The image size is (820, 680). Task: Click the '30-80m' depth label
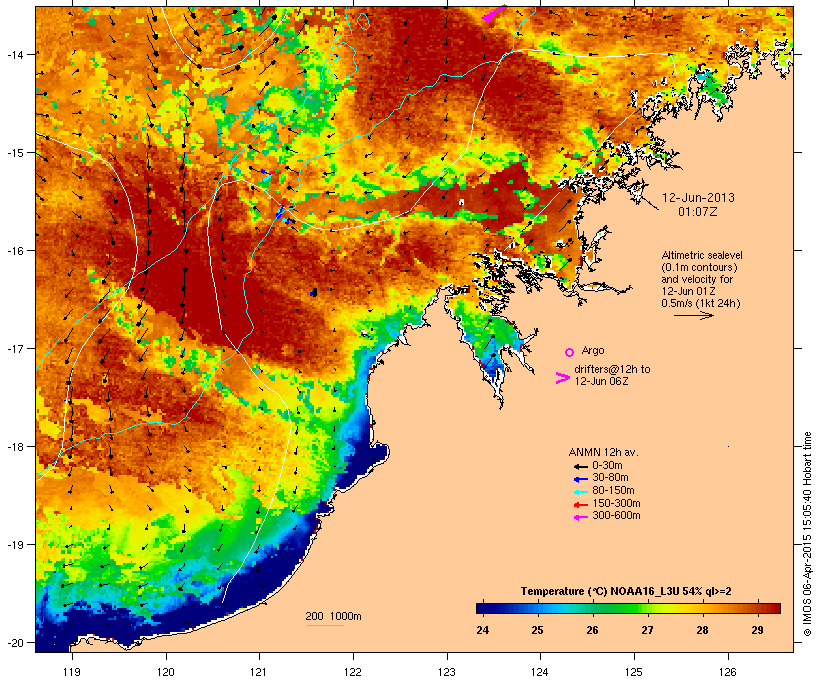click(610, 478)
